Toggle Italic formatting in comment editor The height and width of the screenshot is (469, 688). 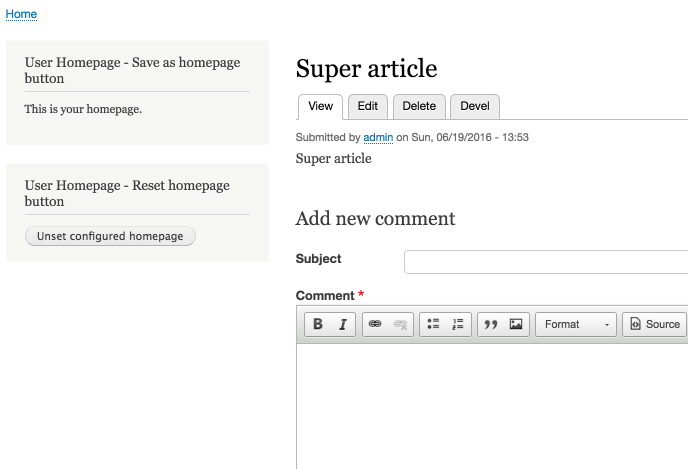tap(343, 324)
